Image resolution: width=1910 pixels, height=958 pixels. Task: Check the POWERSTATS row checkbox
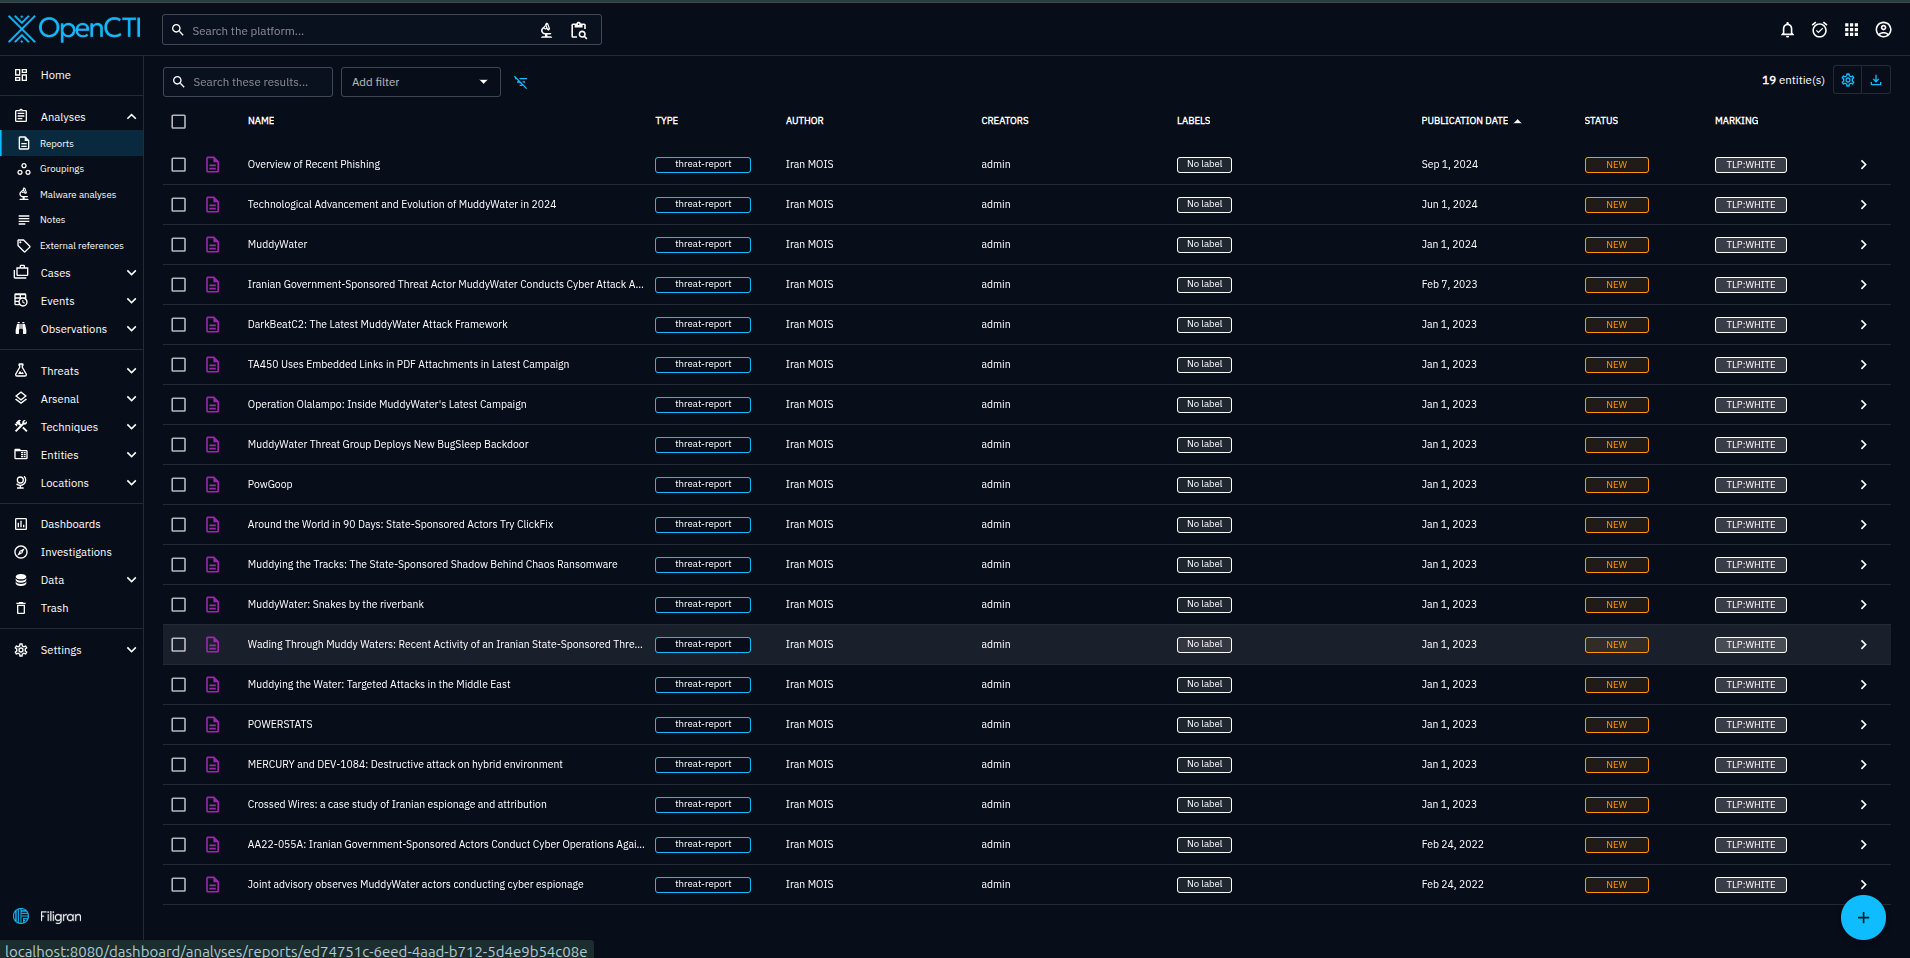coord(179,724)
